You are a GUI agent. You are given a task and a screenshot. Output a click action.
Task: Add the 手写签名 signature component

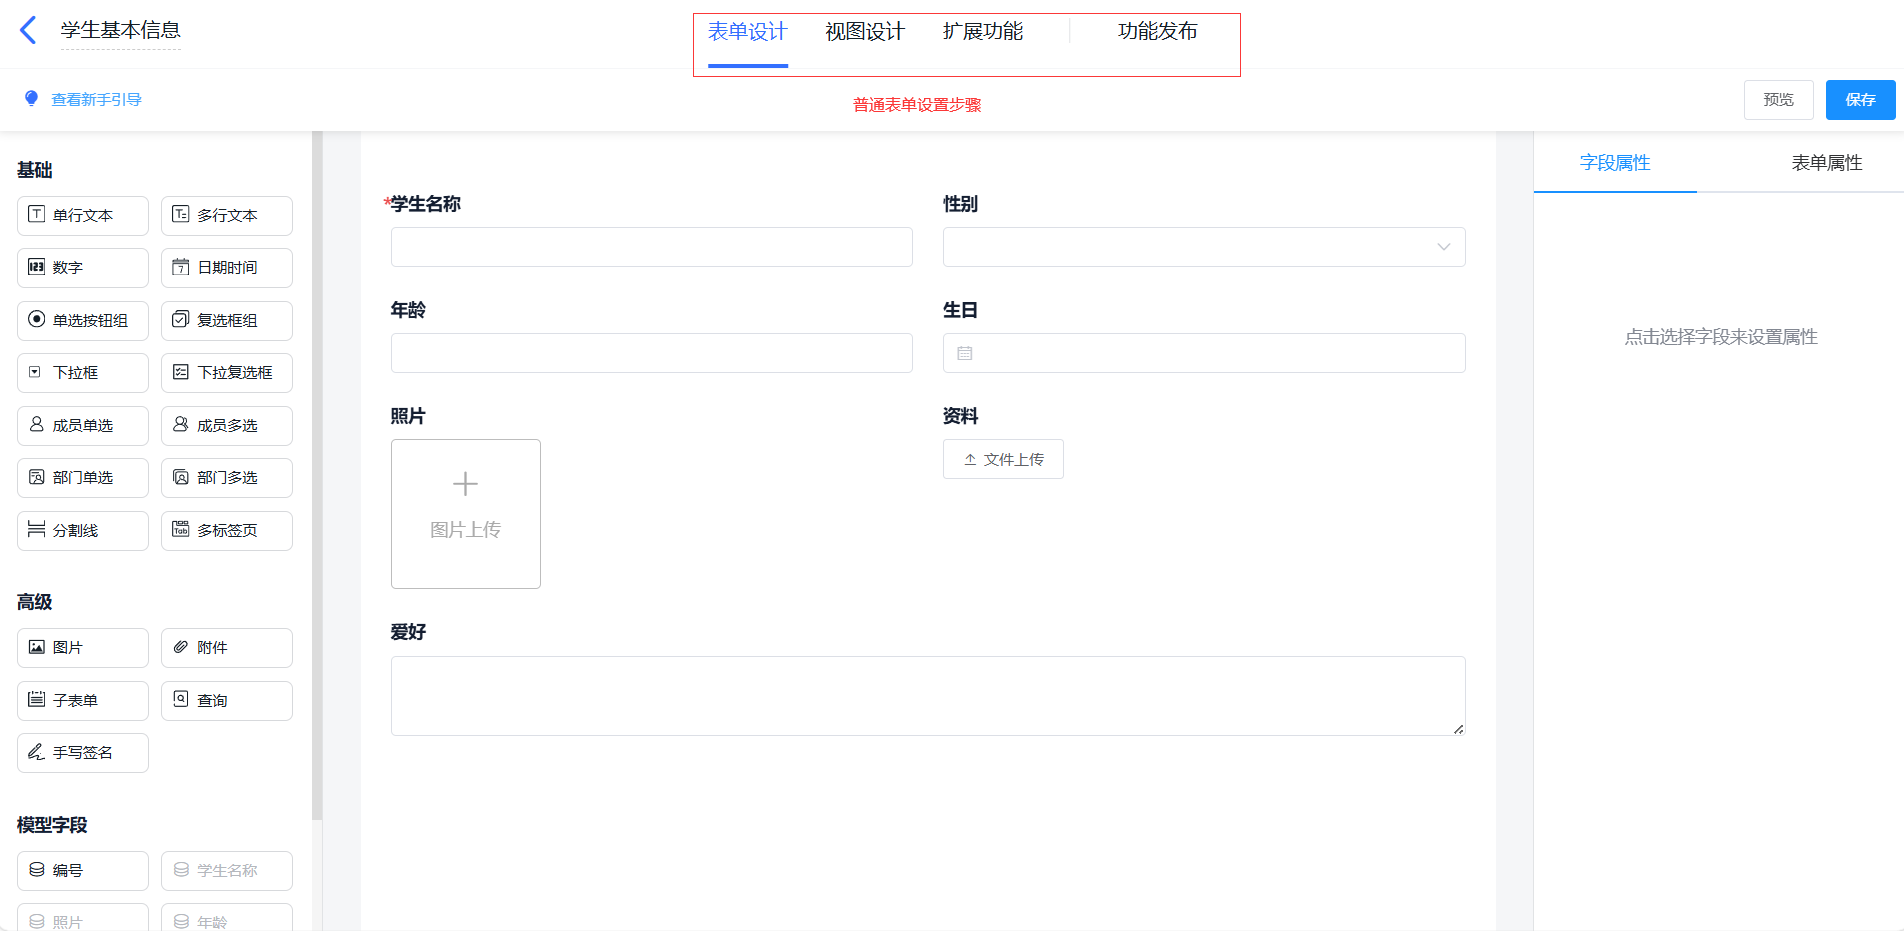point(83,753)
